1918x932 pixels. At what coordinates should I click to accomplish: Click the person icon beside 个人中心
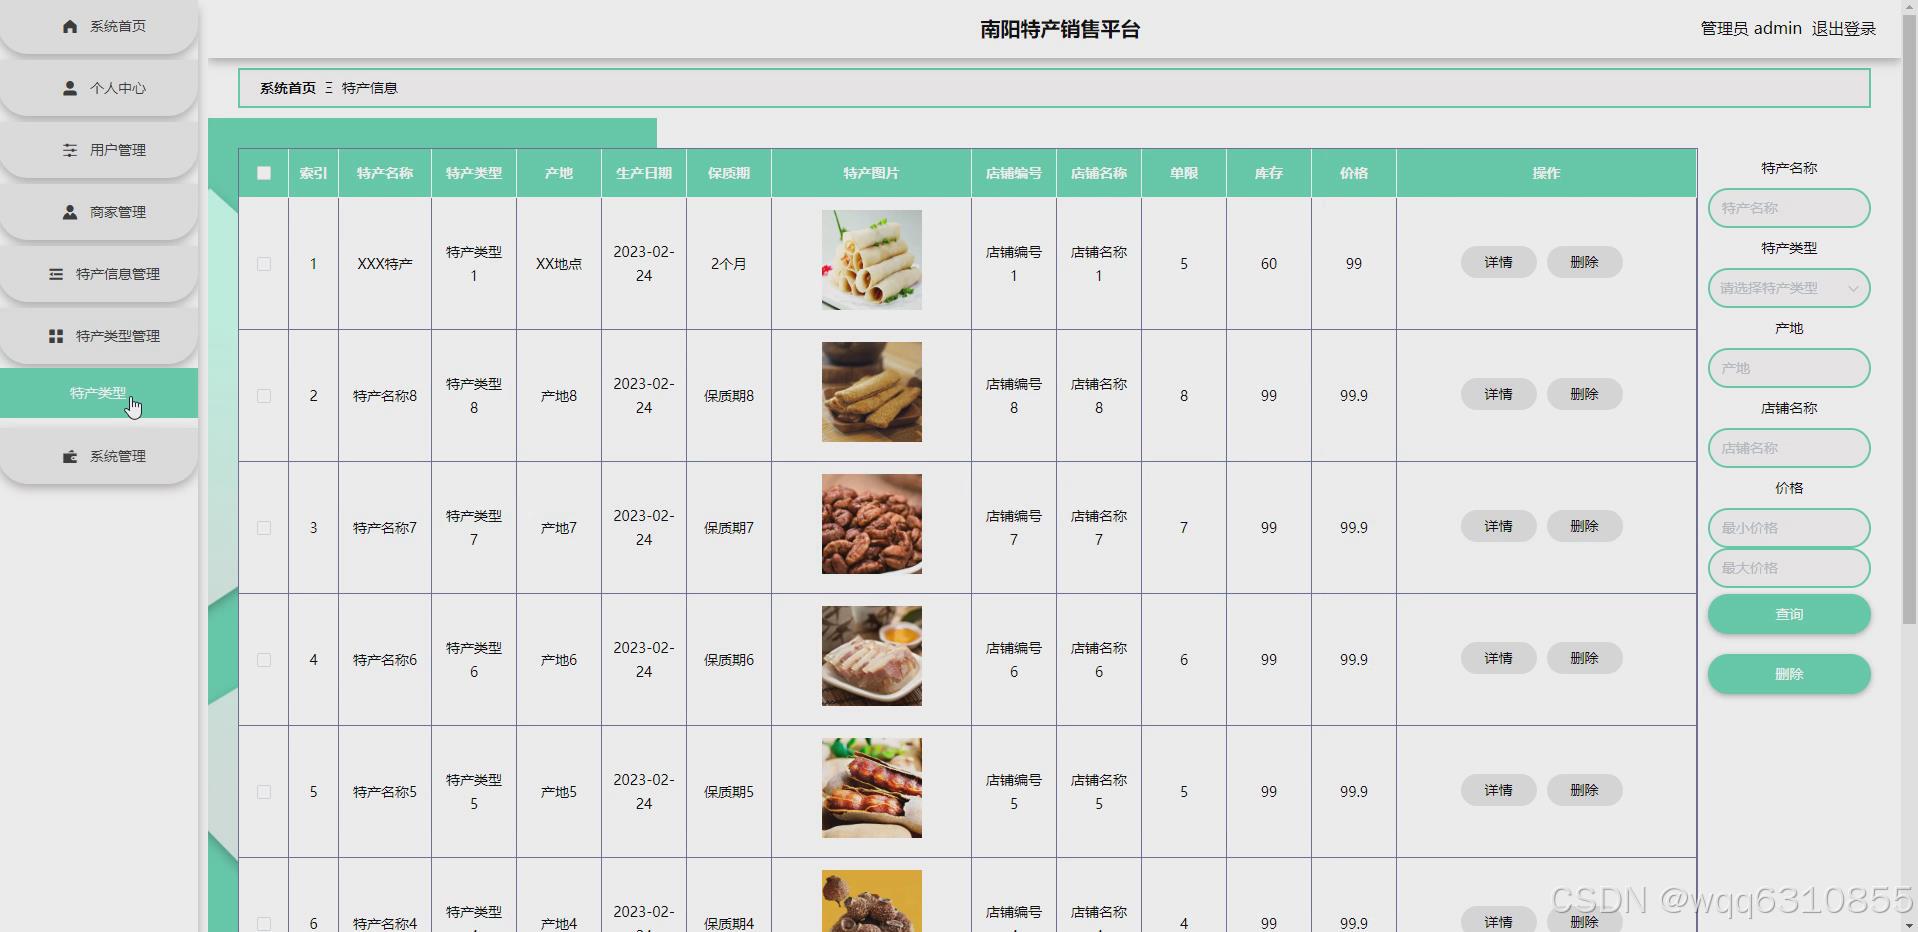70,89
